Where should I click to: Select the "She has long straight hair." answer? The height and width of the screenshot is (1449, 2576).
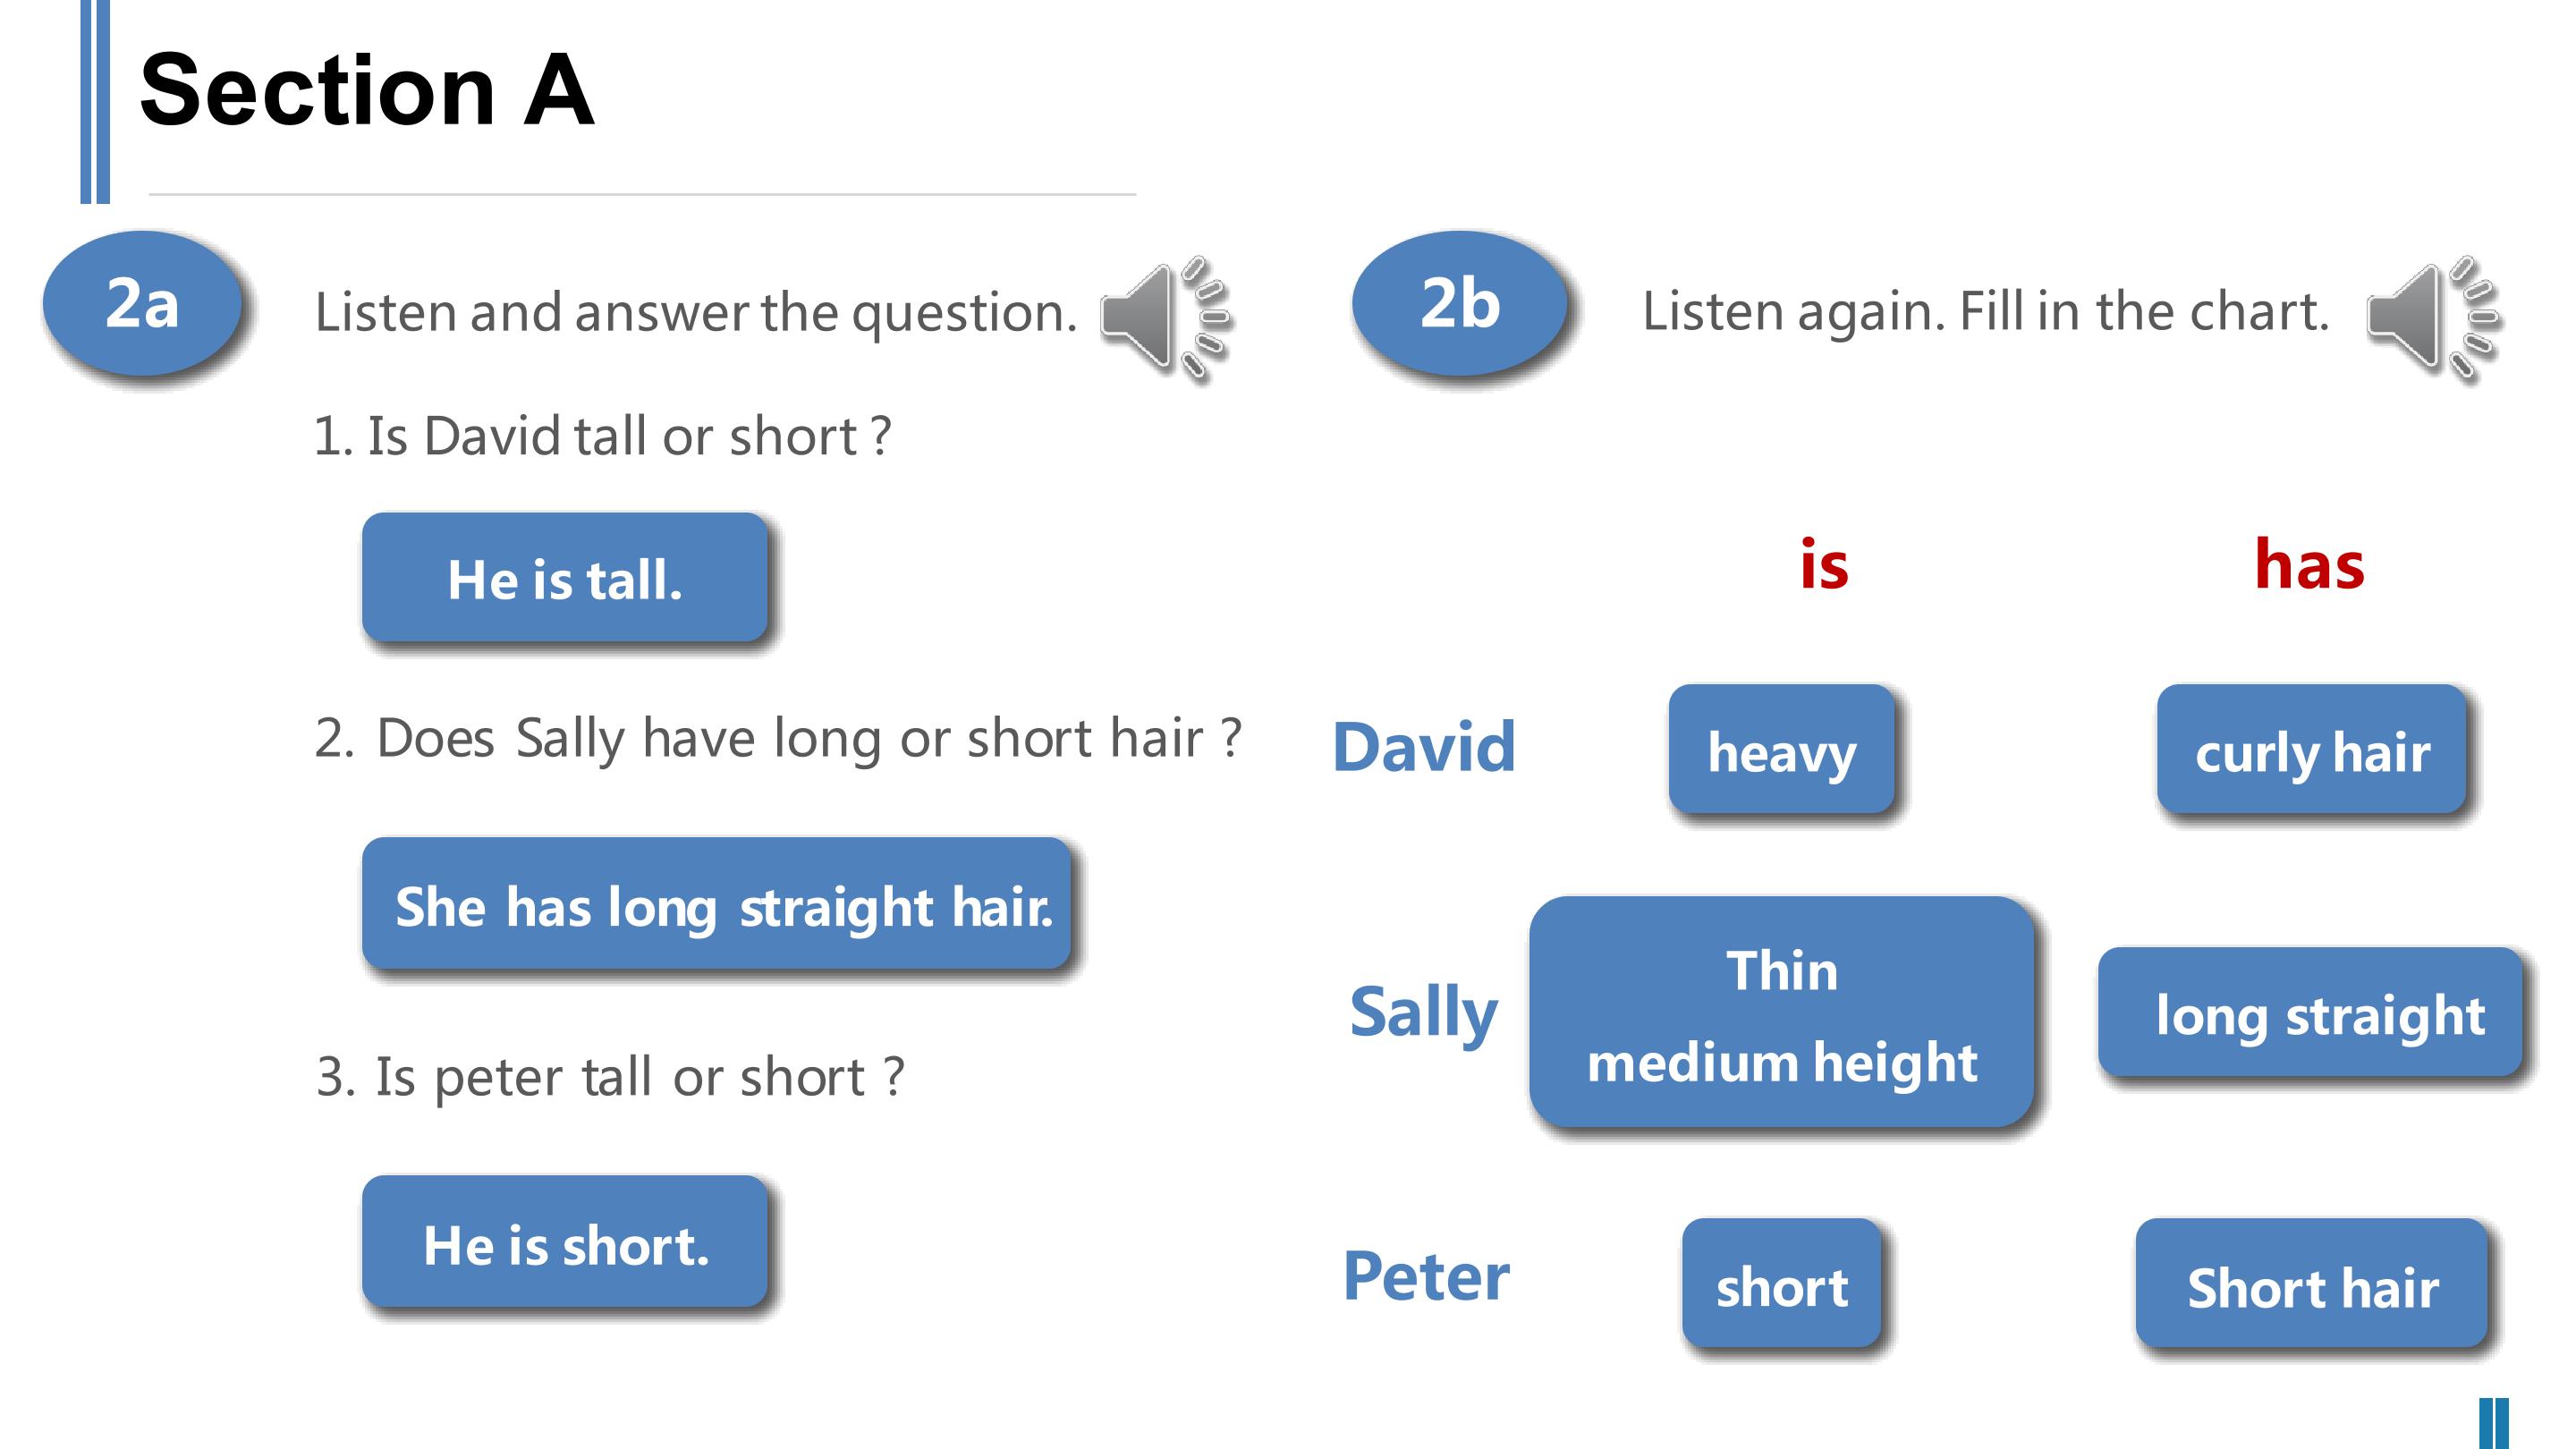(x=716, y=904)
